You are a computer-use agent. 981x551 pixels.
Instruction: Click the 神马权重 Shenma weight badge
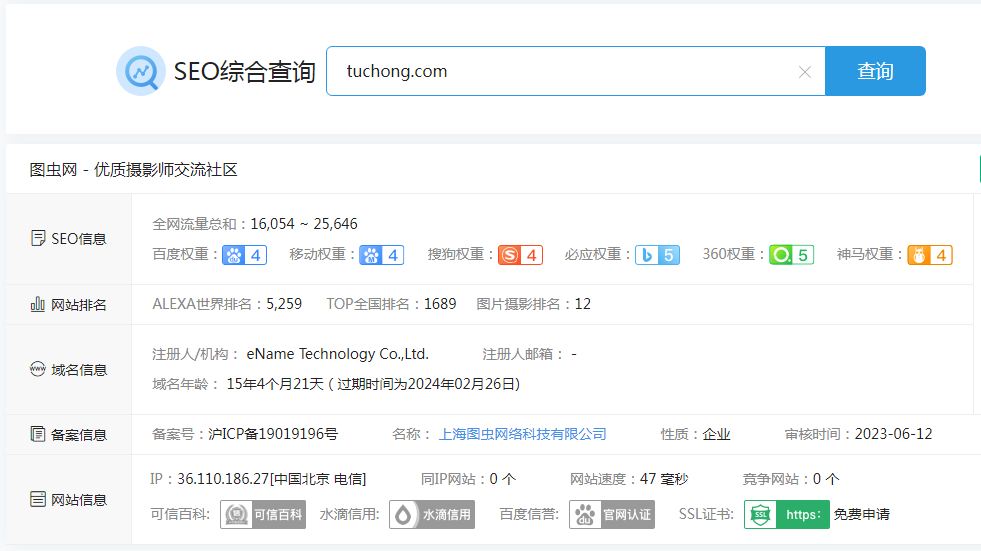[x=930, y=255]
